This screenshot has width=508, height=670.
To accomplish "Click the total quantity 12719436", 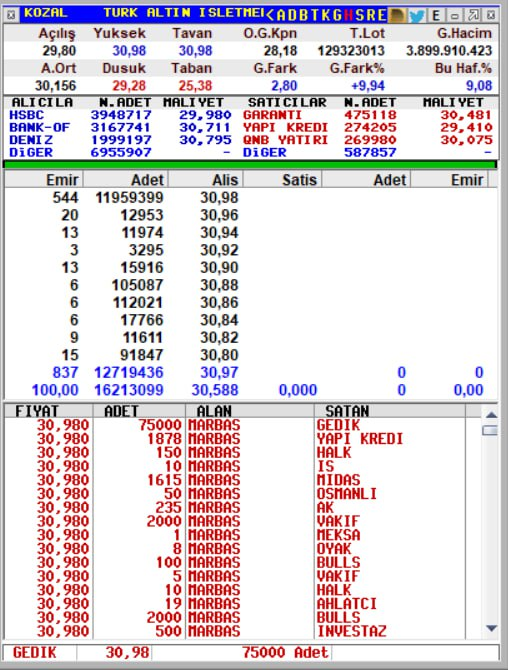I will pyautogui.click(x=129, y=373).
